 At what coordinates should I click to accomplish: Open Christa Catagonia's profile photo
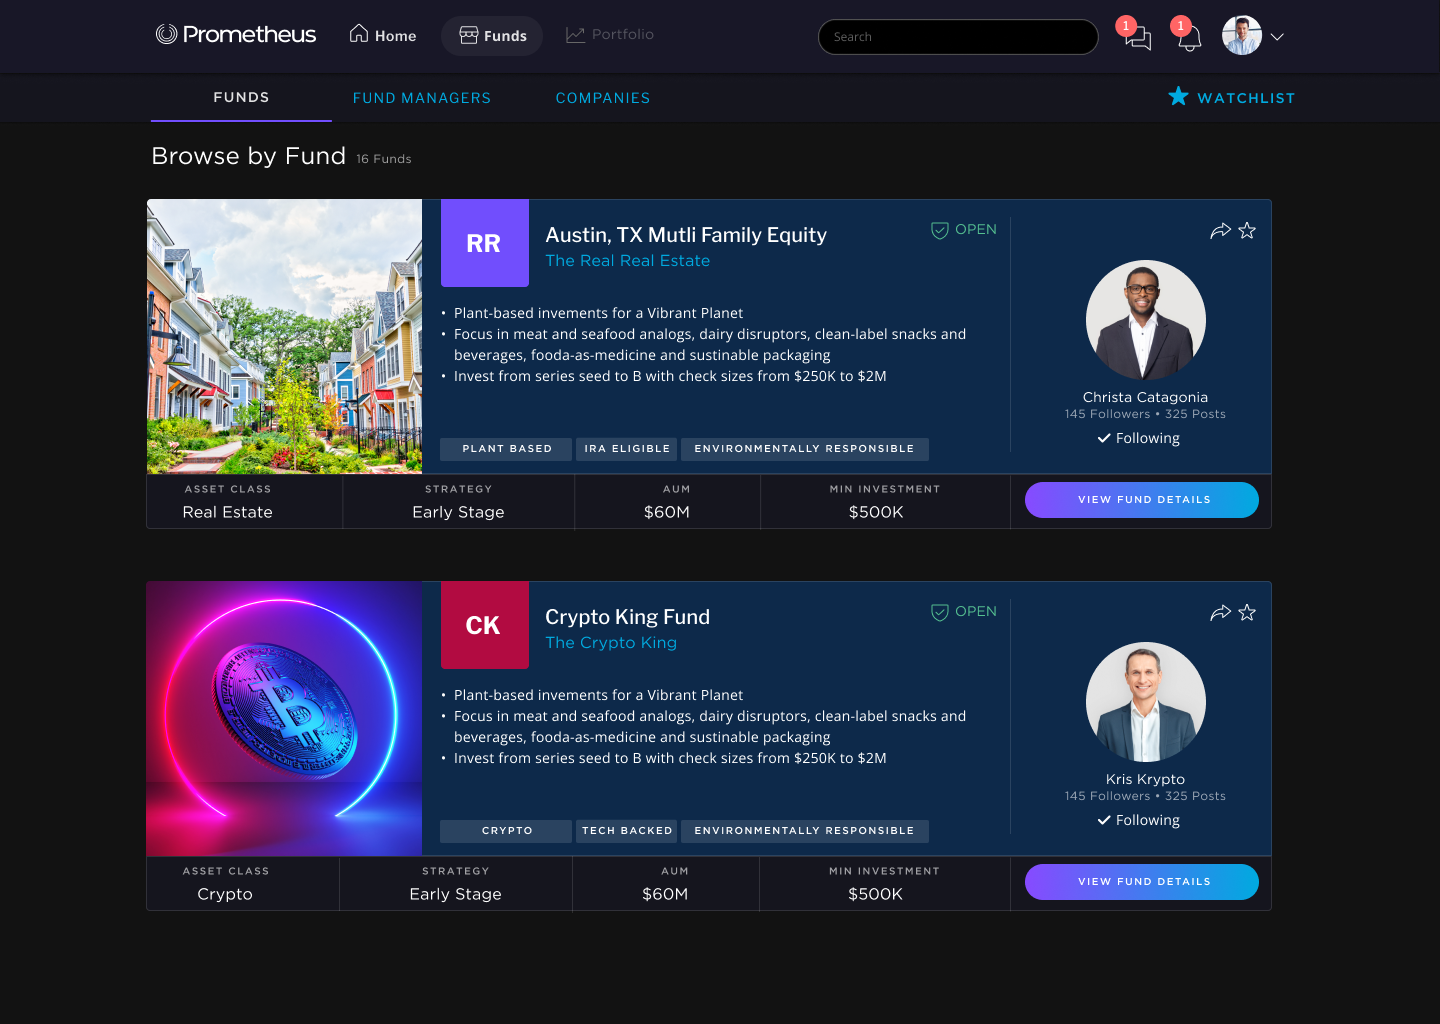click(x=1146, y=320)
